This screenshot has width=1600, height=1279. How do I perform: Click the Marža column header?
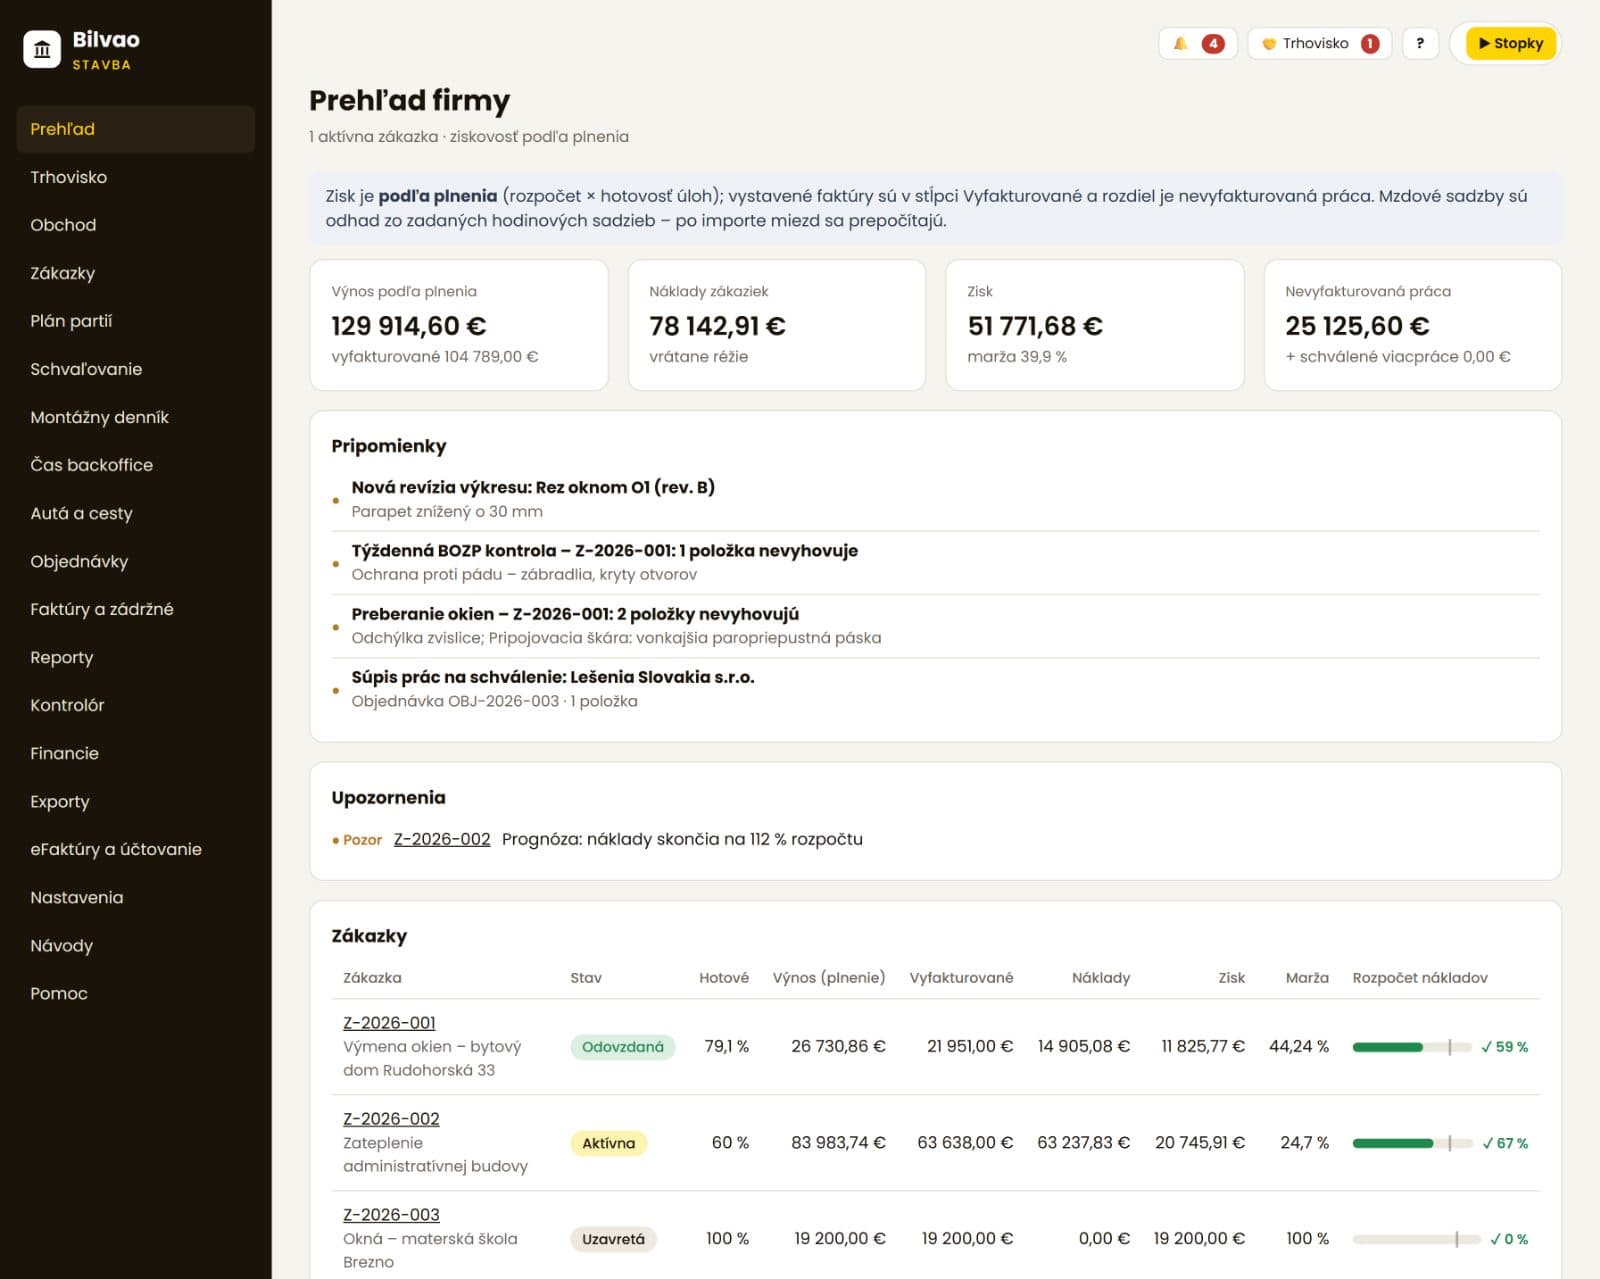pos(1307,978)
